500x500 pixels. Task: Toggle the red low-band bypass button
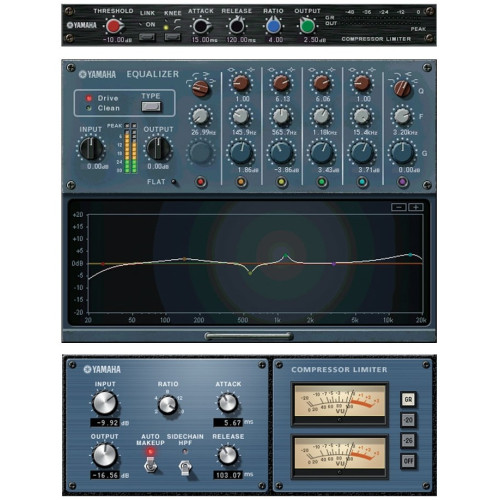[201, 182]
